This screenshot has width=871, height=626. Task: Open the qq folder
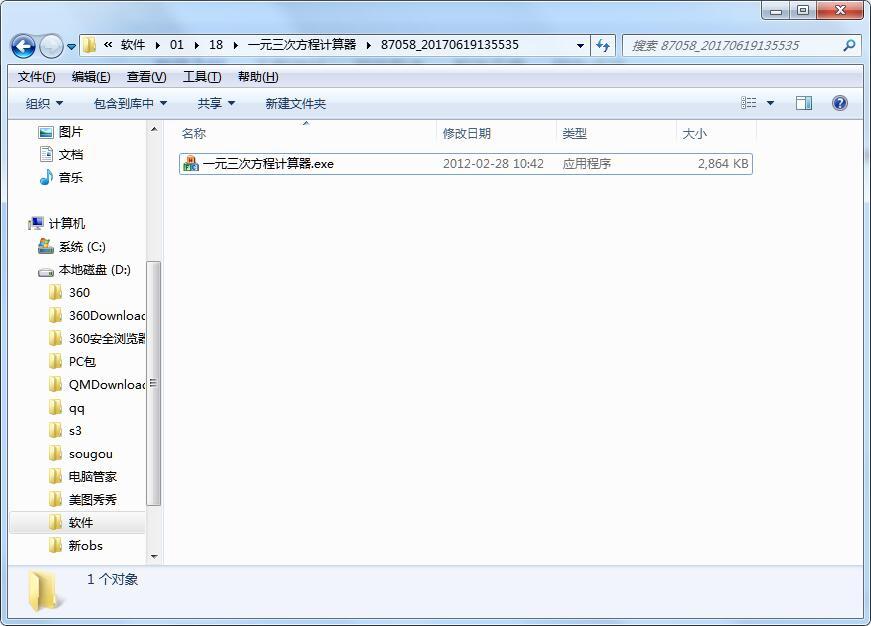tap(67, 408)
